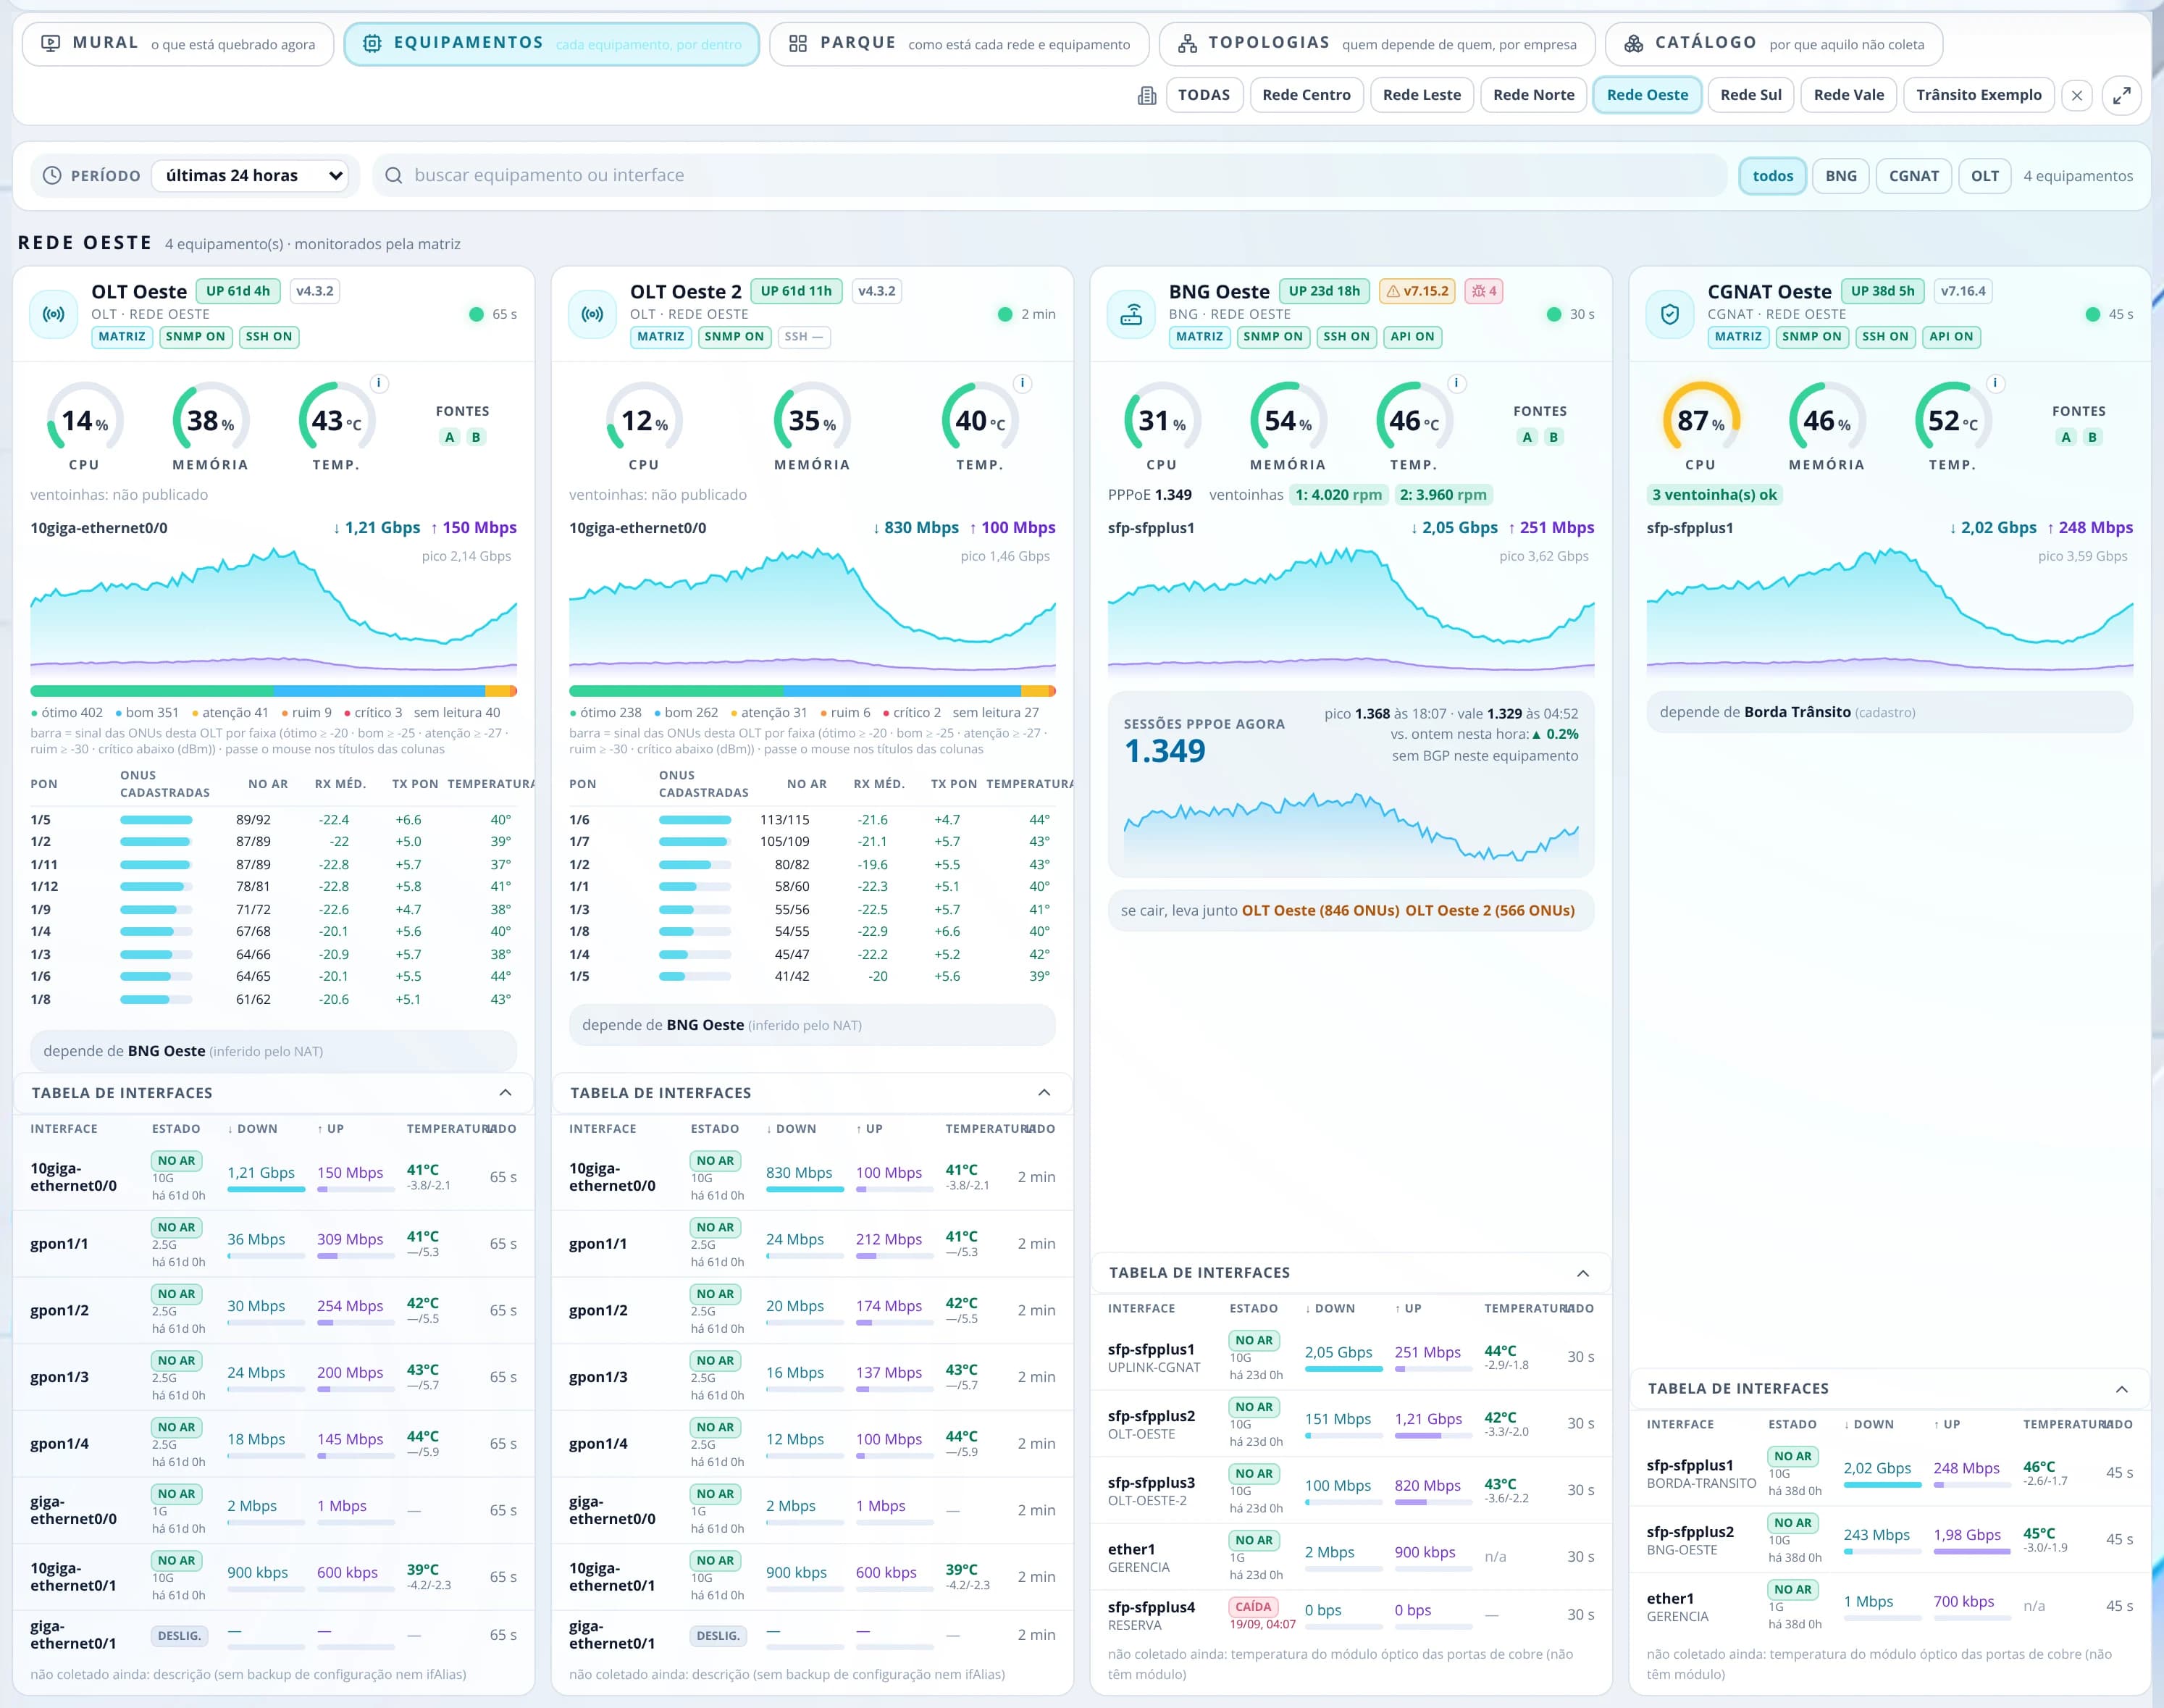
Task: Click the 'Borda Trânsito' dependency link
Action: [1797, 712]
